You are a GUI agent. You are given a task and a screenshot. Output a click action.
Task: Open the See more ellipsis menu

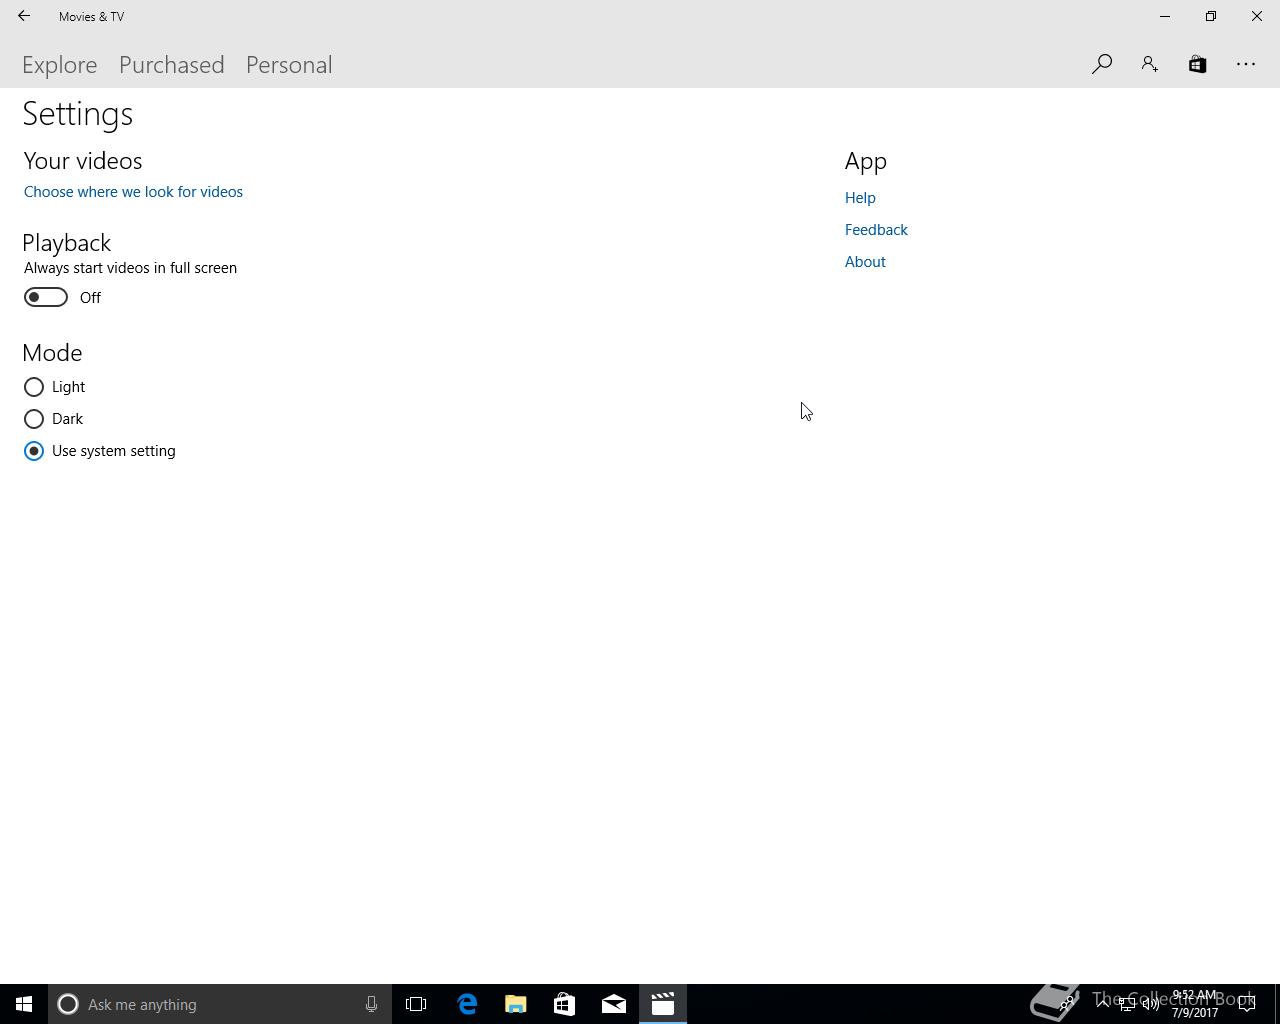pyautogui.click(x=1245, y=63)
